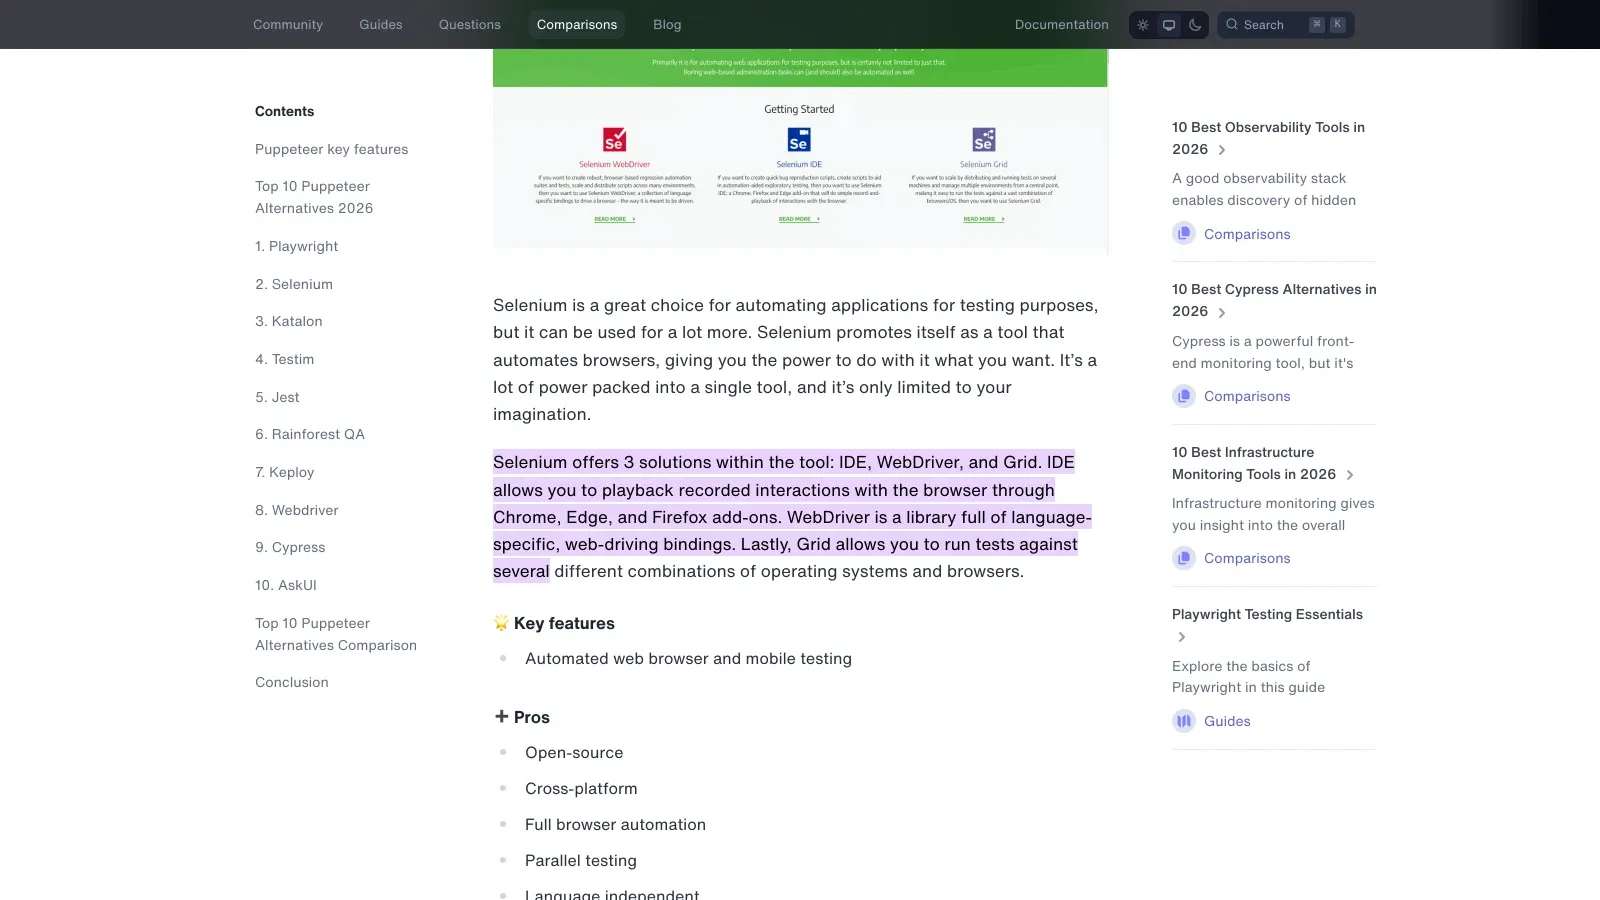Open the Questions nav item

coord(470,25)
